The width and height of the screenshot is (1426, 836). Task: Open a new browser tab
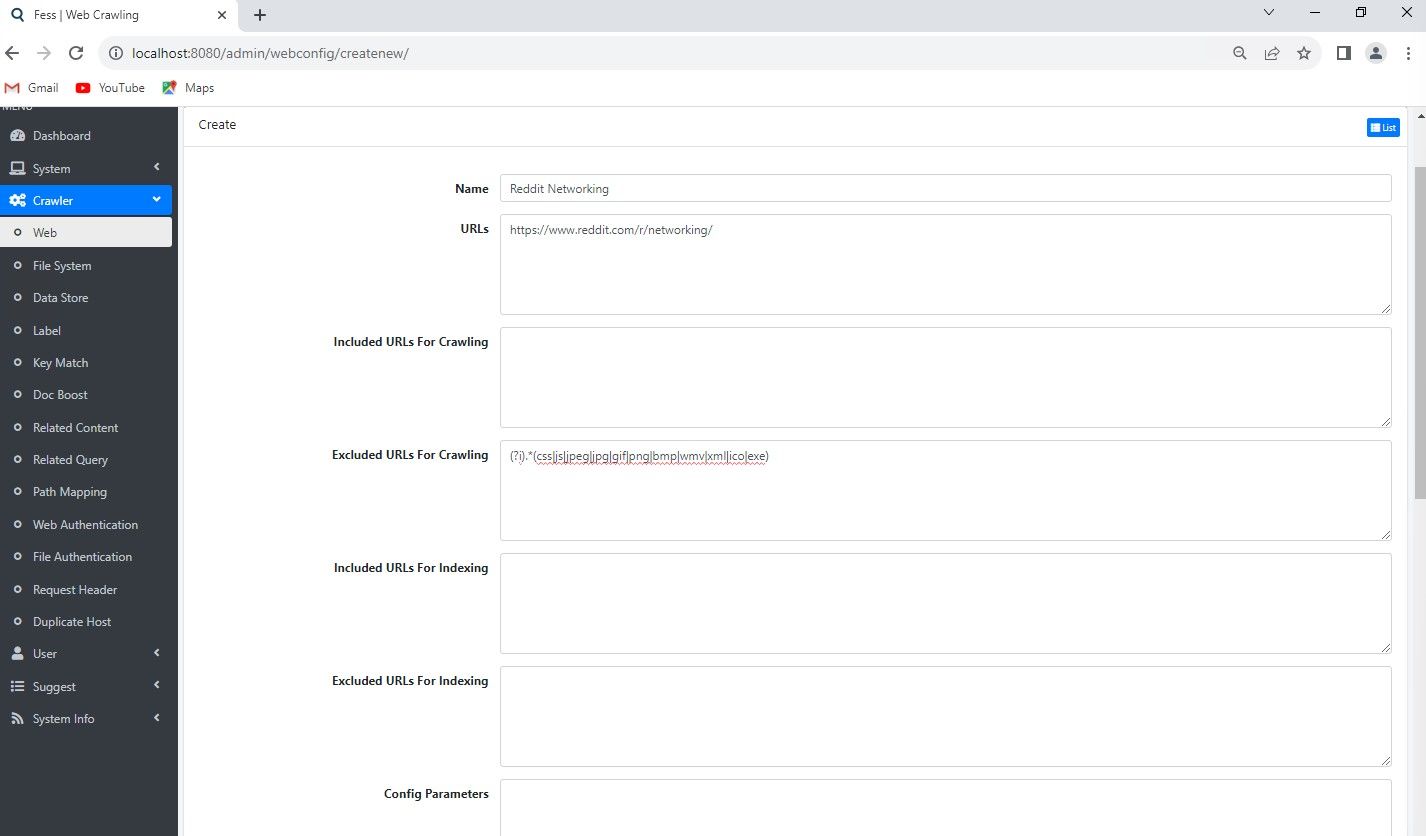click(260, 15)
